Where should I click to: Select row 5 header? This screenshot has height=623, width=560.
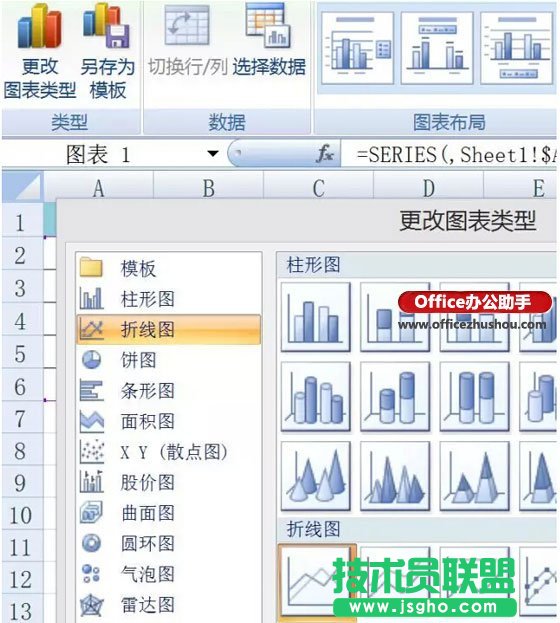tap(22, 352)
